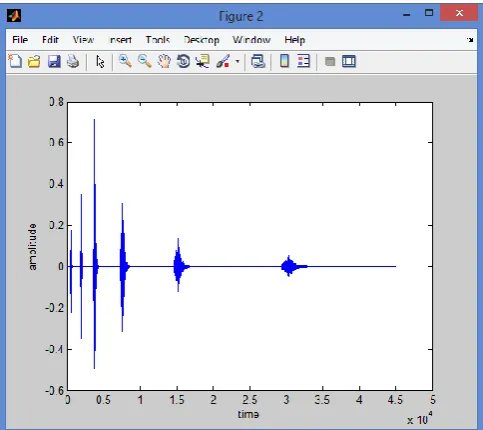The image size is (483, 430).
Task: Click the Link Plot icon
Action: point(258,61)
